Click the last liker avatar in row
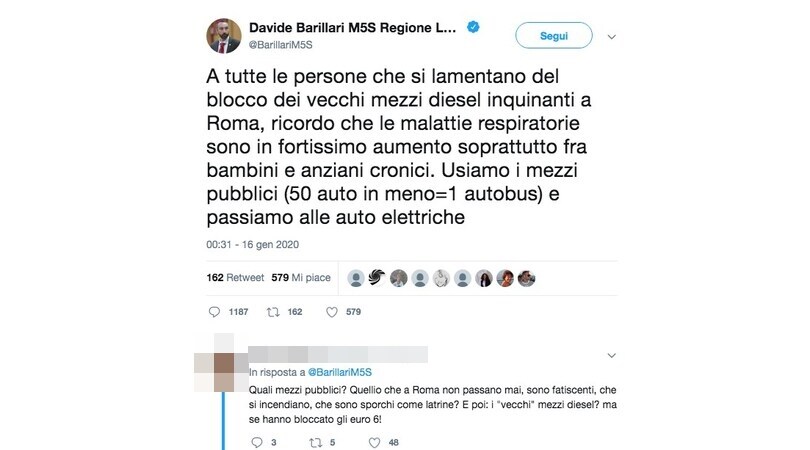810x450 pixels. coord(526,278)
